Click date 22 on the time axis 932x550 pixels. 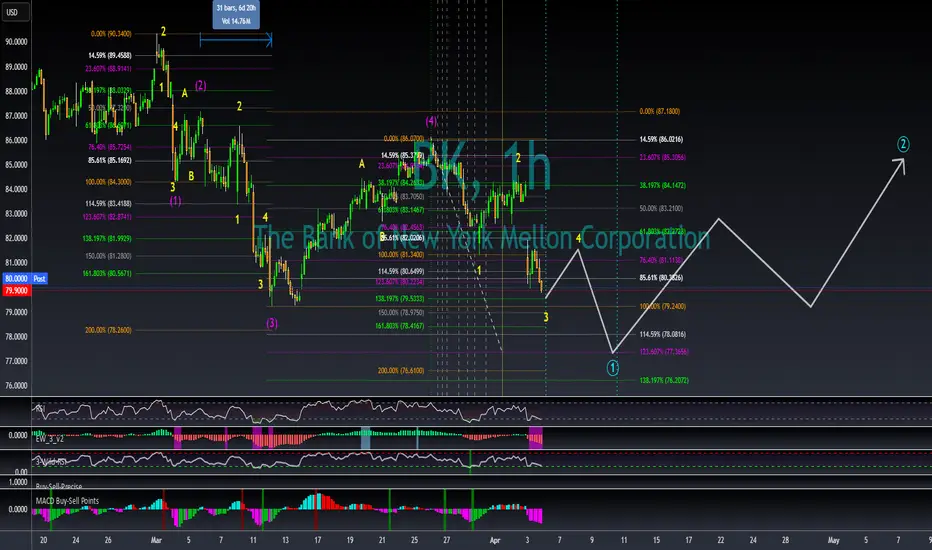click(720, 540)
